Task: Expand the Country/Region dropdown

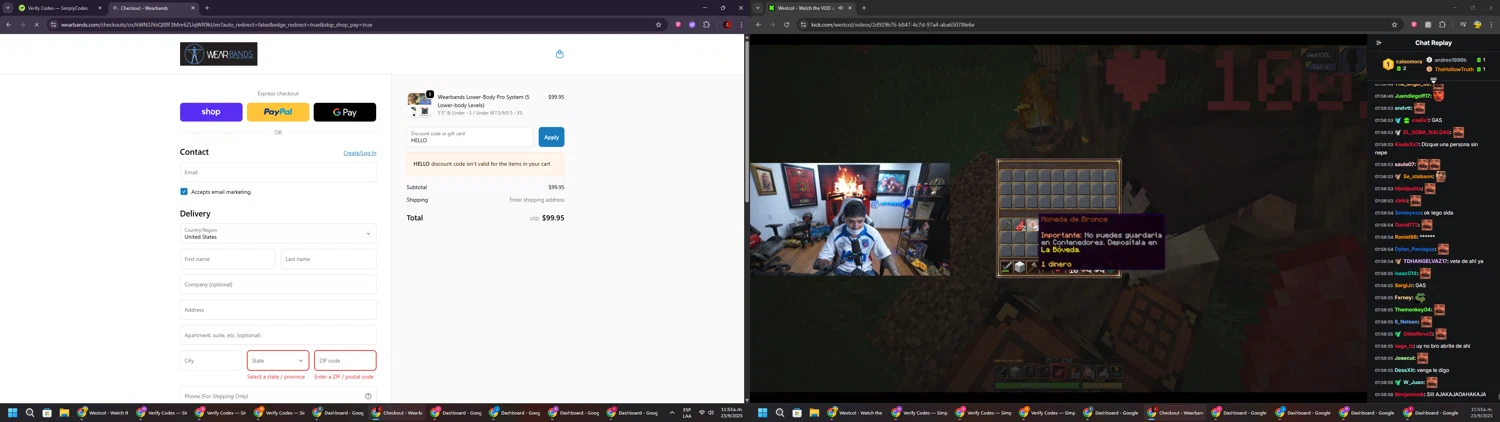Action: [x=278, y=233]
